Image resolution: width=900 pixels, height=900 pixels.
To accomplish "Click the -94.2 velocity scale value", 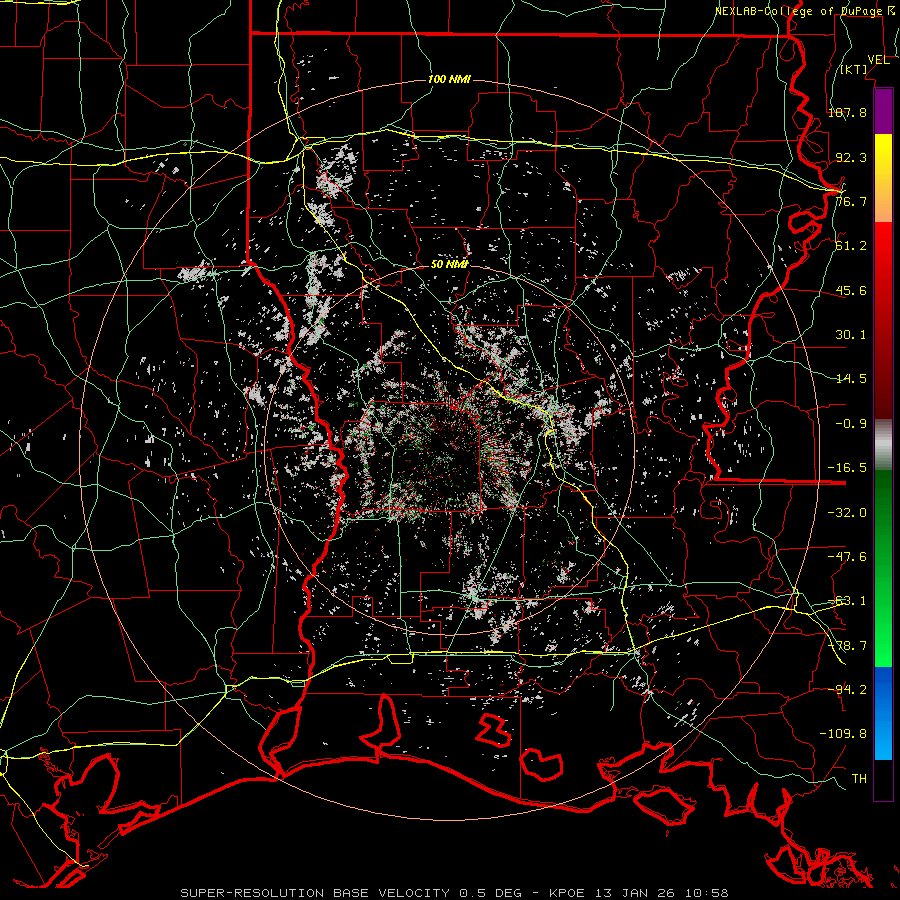I will click(x=847, y=689).
